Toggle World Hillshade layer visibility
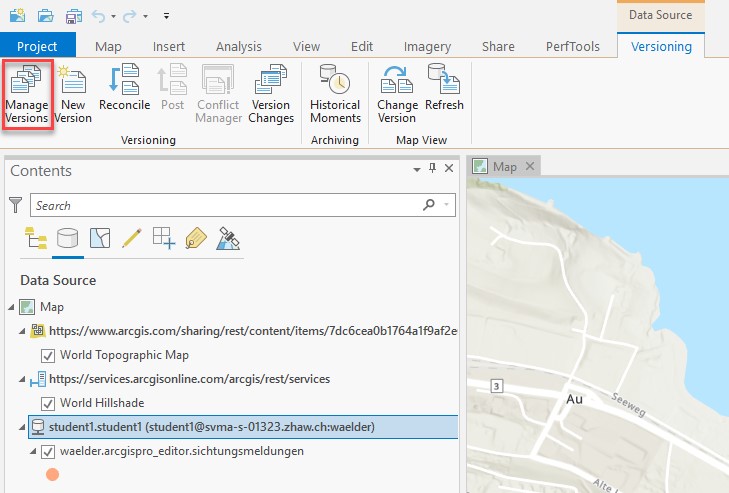This screenshot has height=493, width=729. pos(47,403)
